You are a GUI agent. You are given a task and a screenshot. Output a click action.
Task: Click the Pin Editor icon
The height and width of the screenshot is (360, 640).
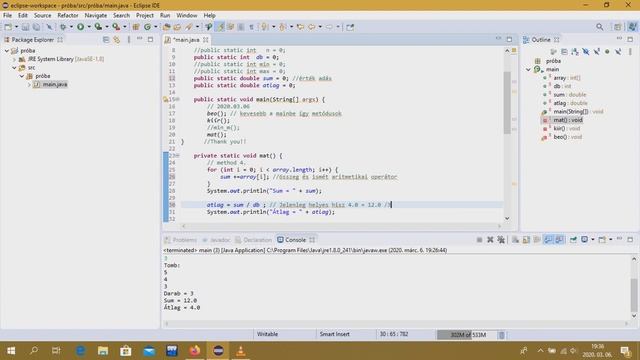point(350,27)
